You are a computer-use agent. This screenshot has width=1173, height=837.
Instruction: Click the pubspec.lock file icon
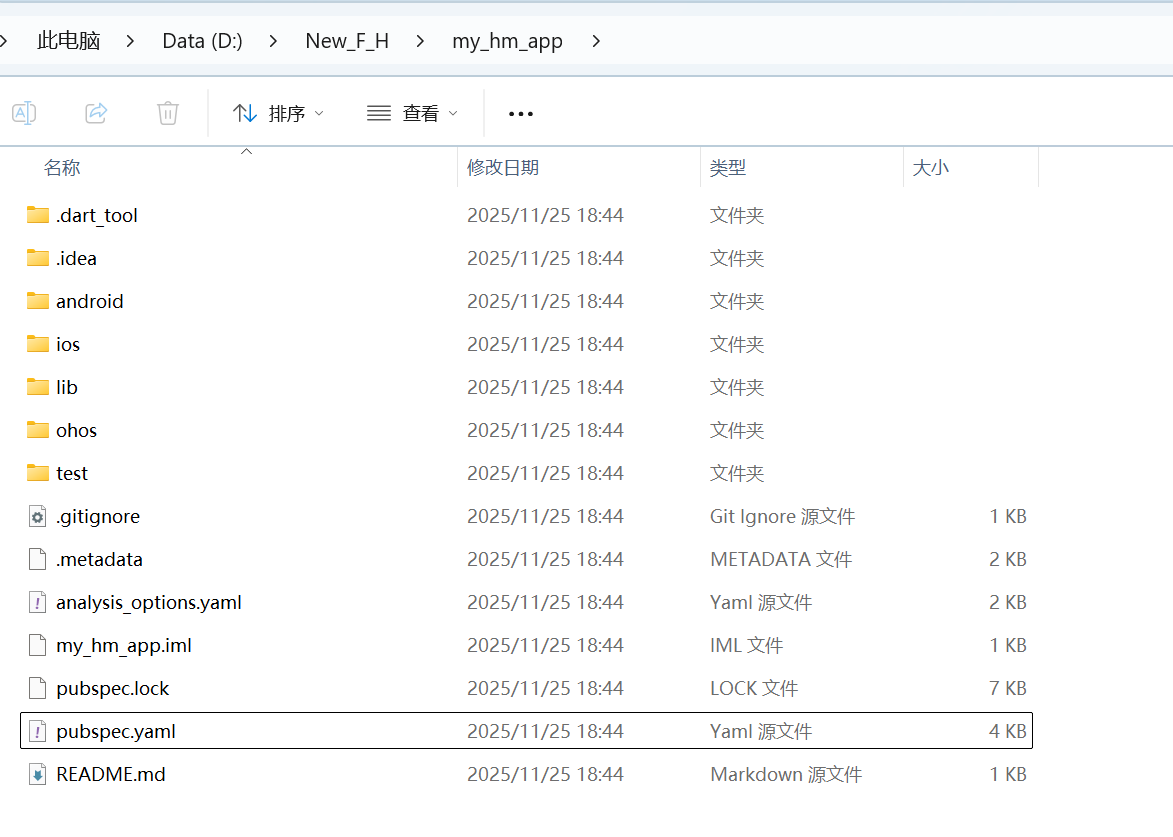coord(37,688)
